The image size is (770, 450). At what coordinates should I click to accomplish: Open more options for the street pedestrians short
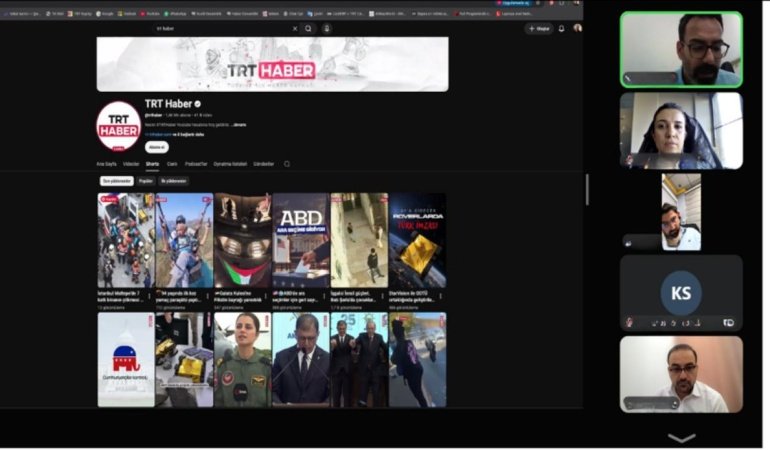[x=383, y=296]
